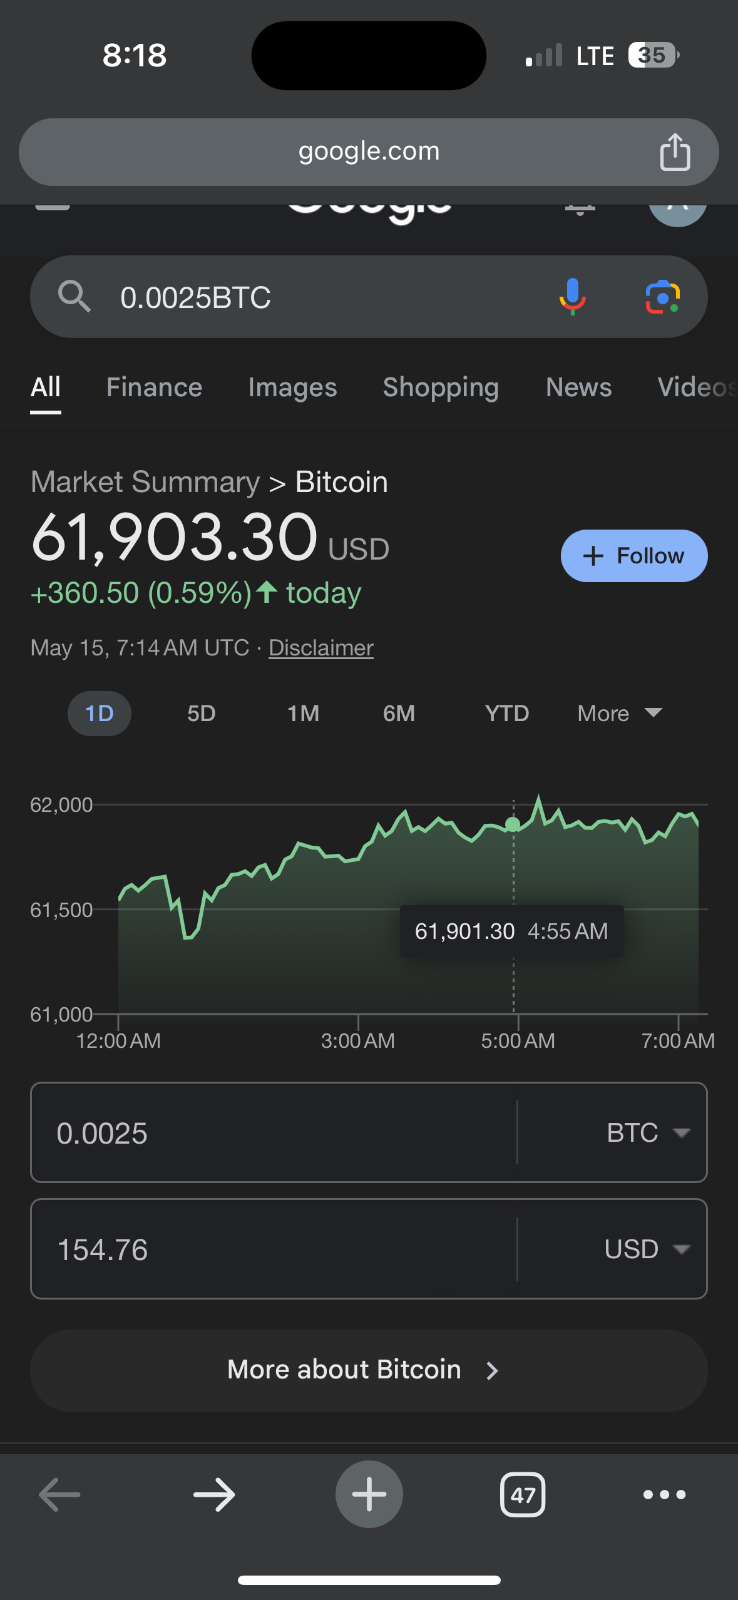Go back with the left arrow icon
The width and height of the screenshot is (738, 1600).
59,1495
